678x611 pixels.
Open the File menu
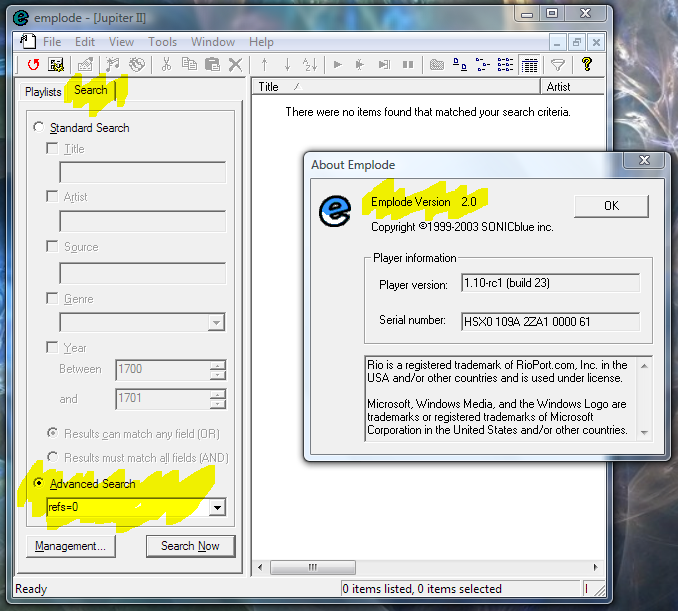pyautogui.click(x=52, y=42)
